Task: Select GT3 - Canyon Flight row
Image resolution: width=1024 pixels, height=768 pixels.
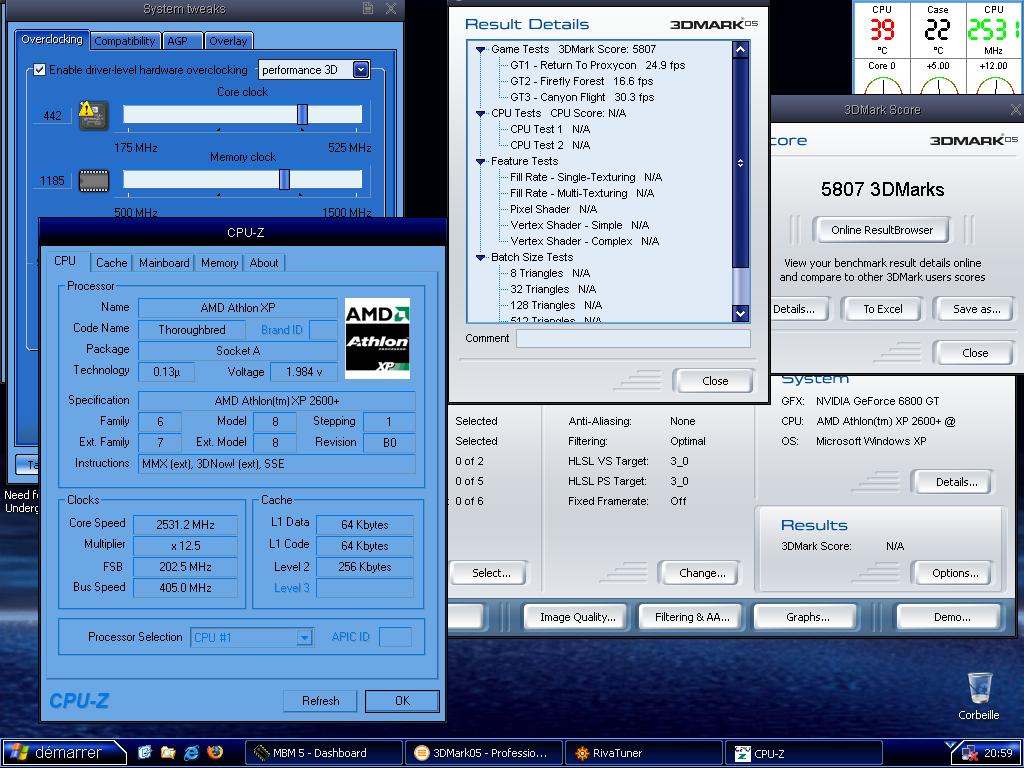Action: click(x=582, y=97)
